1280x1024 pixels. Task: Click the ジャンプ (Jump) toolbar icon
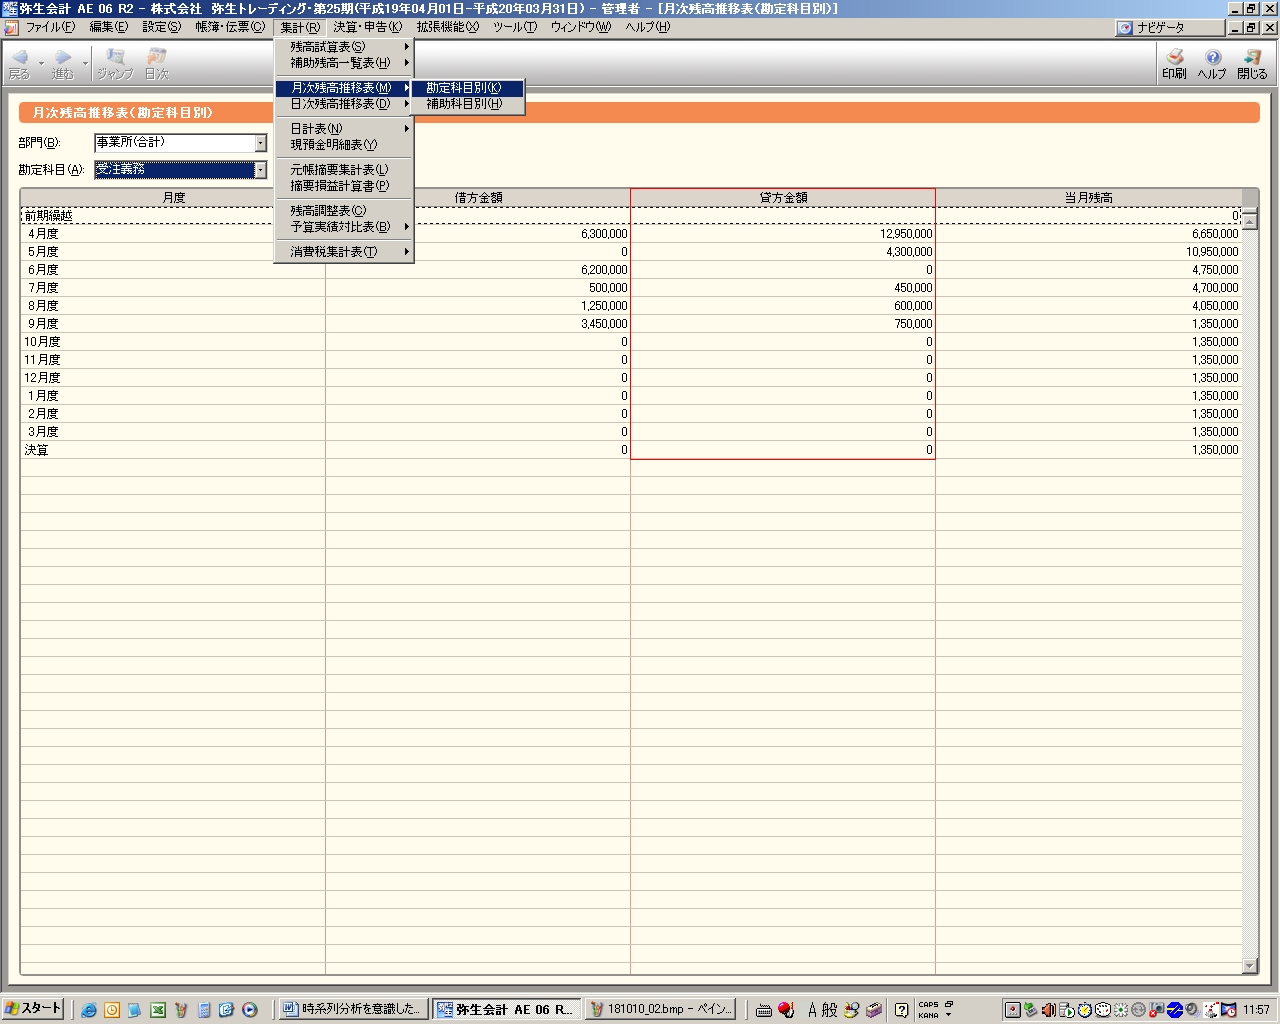pos(115,64)
